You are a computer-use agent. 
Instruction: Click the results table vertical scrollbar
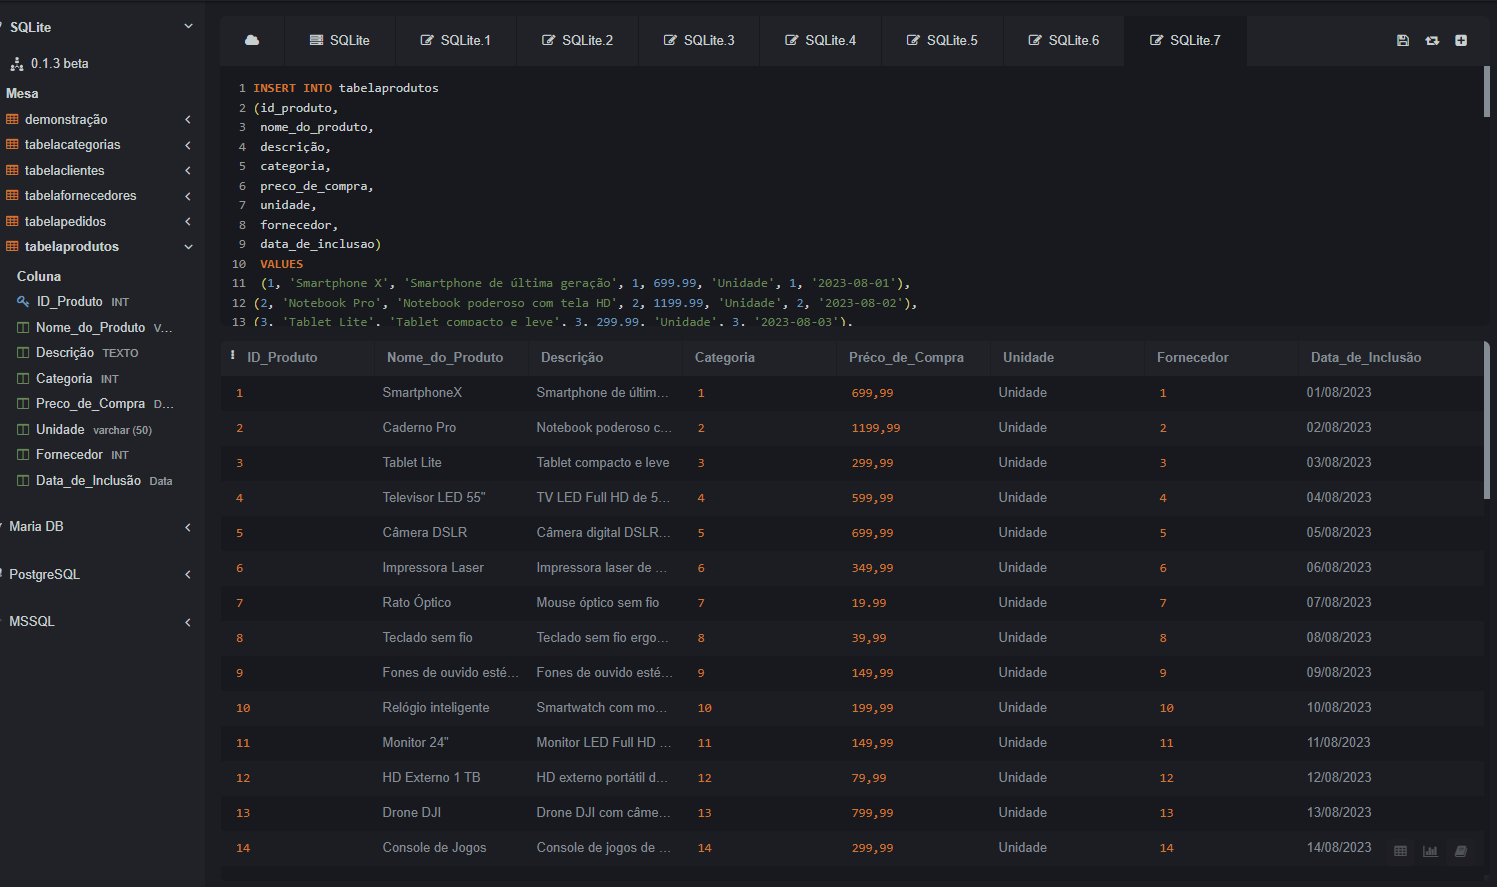coord(1487,420)
